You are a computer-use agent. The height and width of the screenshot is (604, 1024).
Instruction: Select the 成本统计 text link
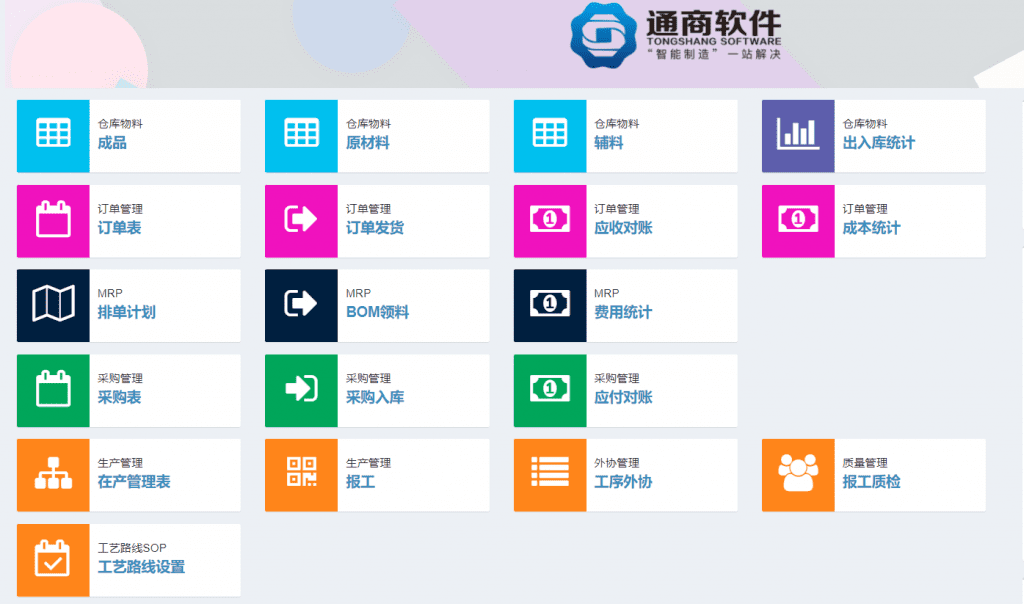coord(871,228)
